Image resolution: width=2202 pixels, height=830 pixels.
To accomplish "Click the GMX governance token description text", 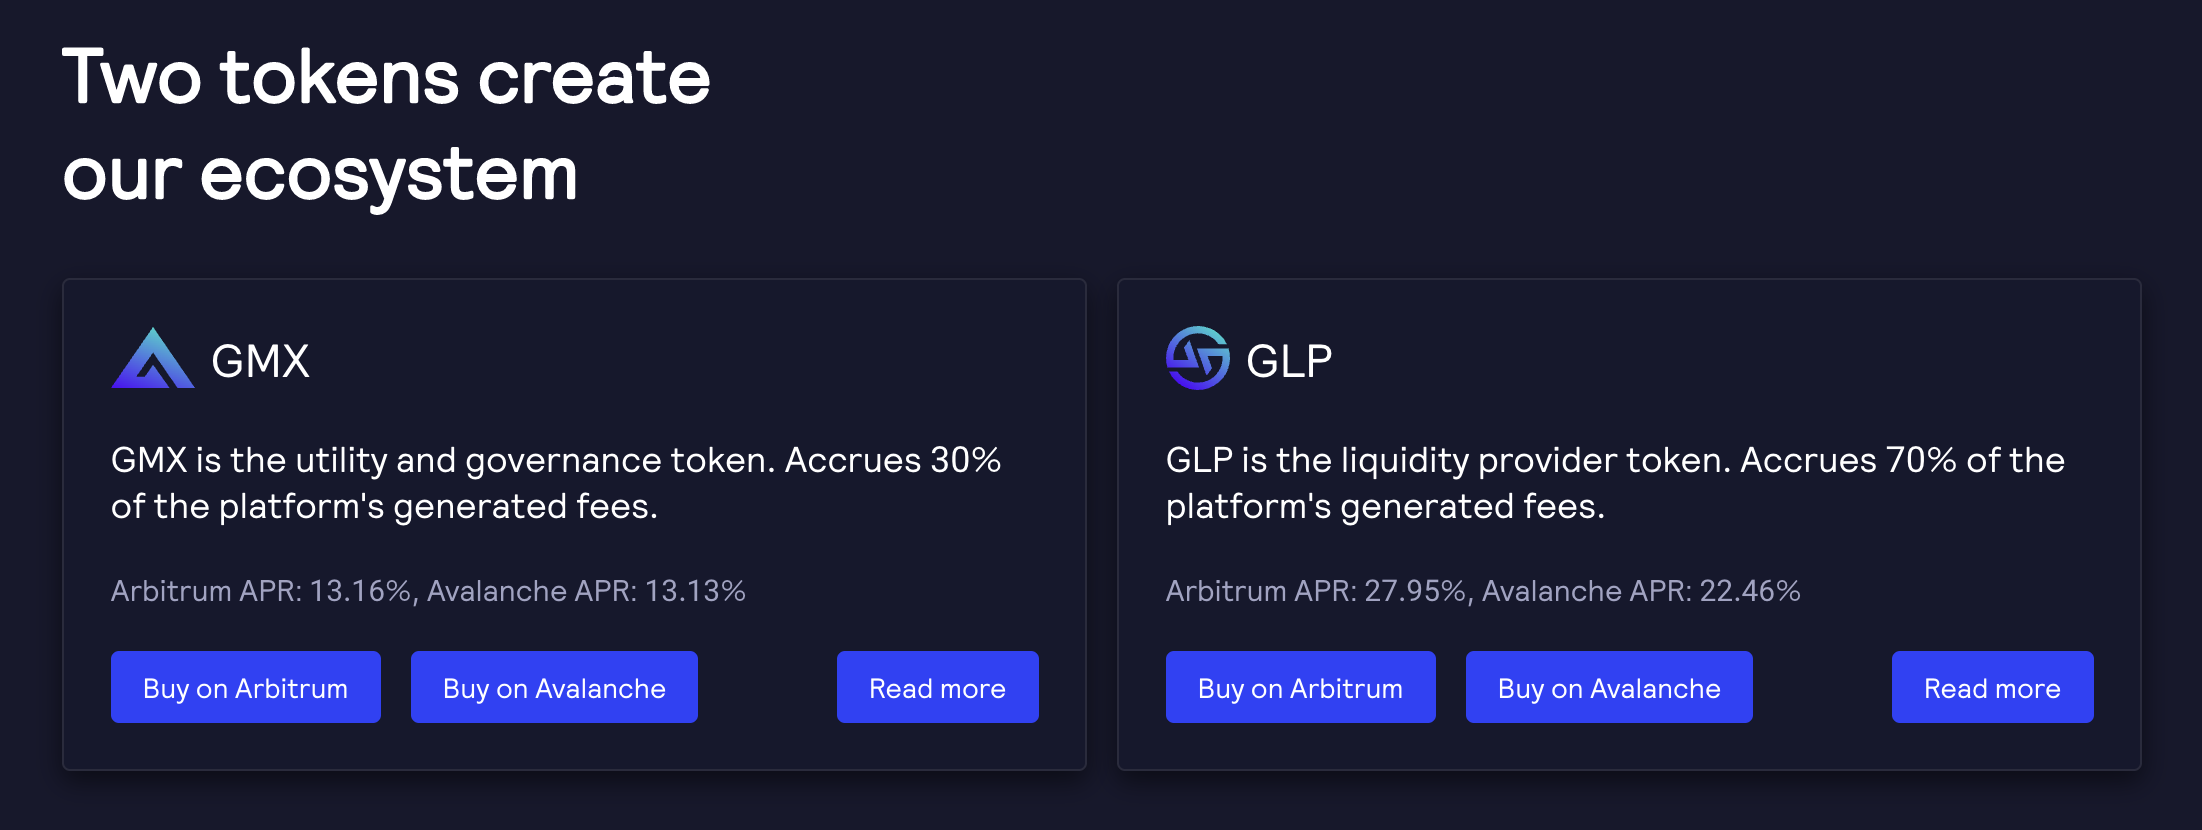I will (x=556, y=483).
